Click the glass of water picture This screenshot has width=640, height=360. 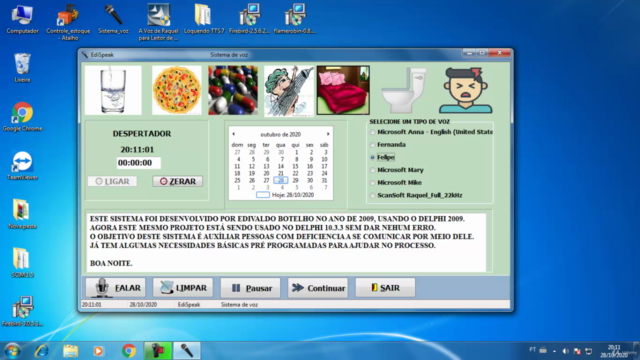click(113, 90)
